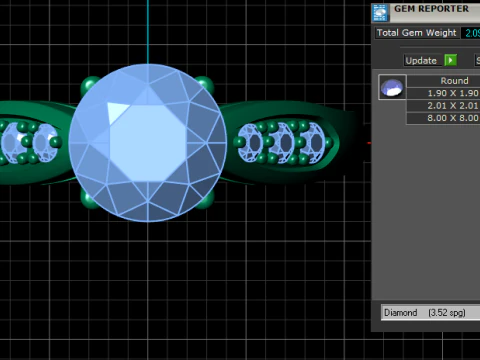Screen dimensions: 480x360
Task: Select the 2.01 X 2.01 gem size row
Action: pos(444,106)
